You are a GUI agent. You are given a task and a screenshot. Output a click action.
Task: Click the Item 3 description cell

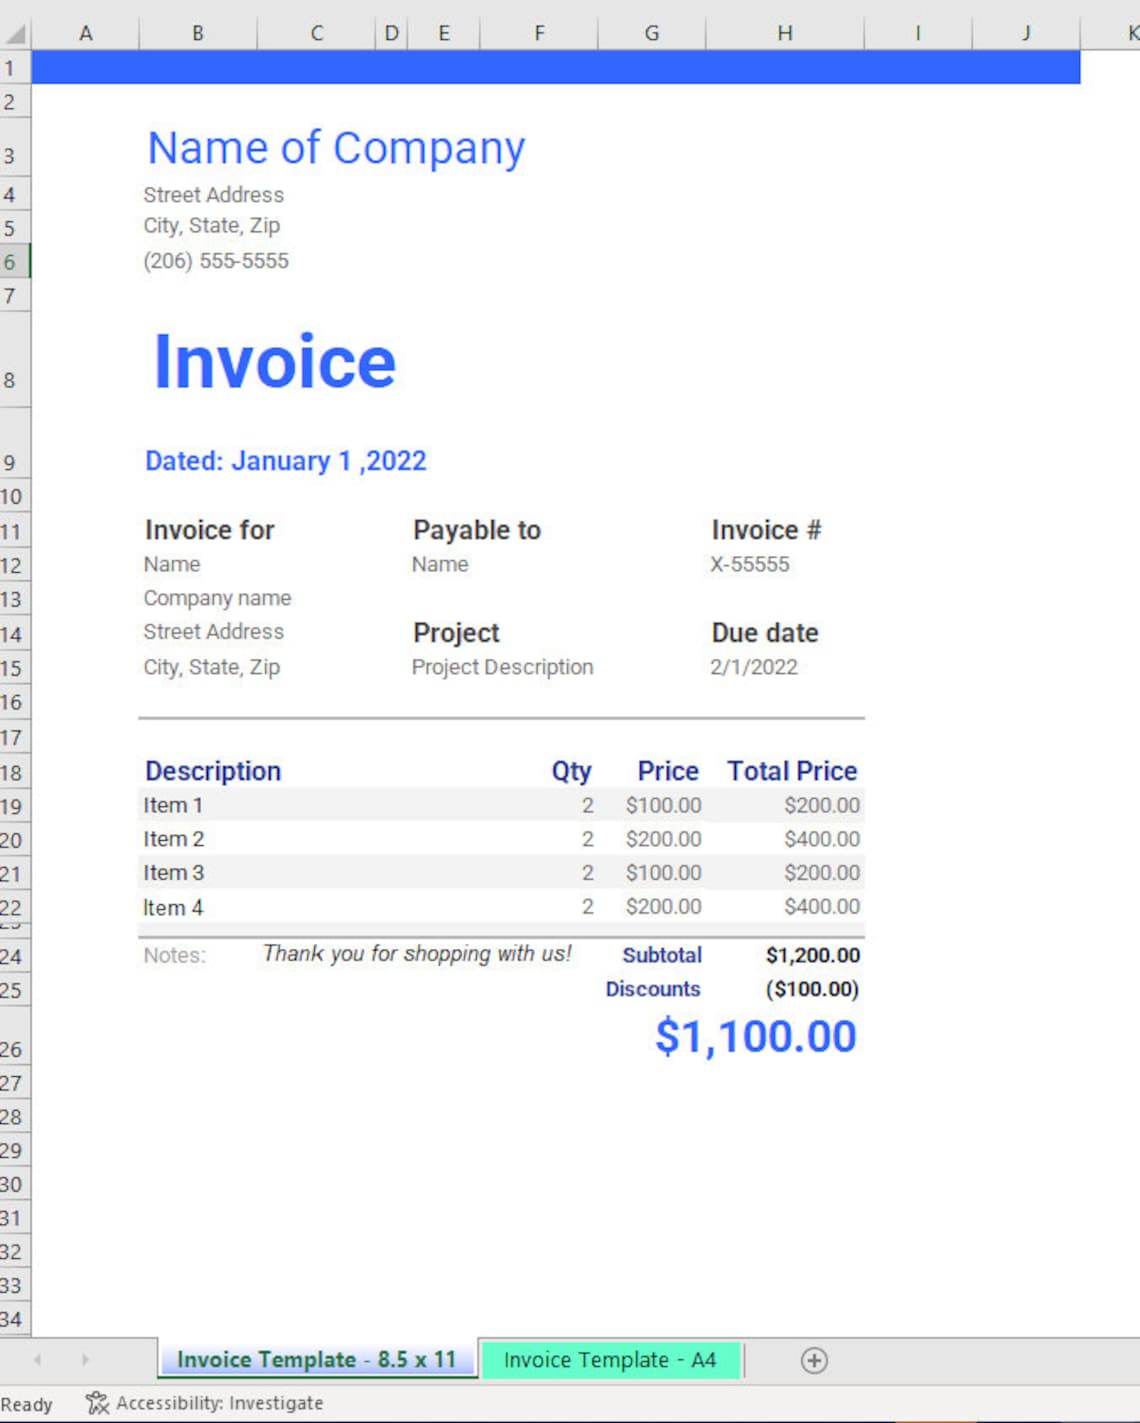pos(173,872)
